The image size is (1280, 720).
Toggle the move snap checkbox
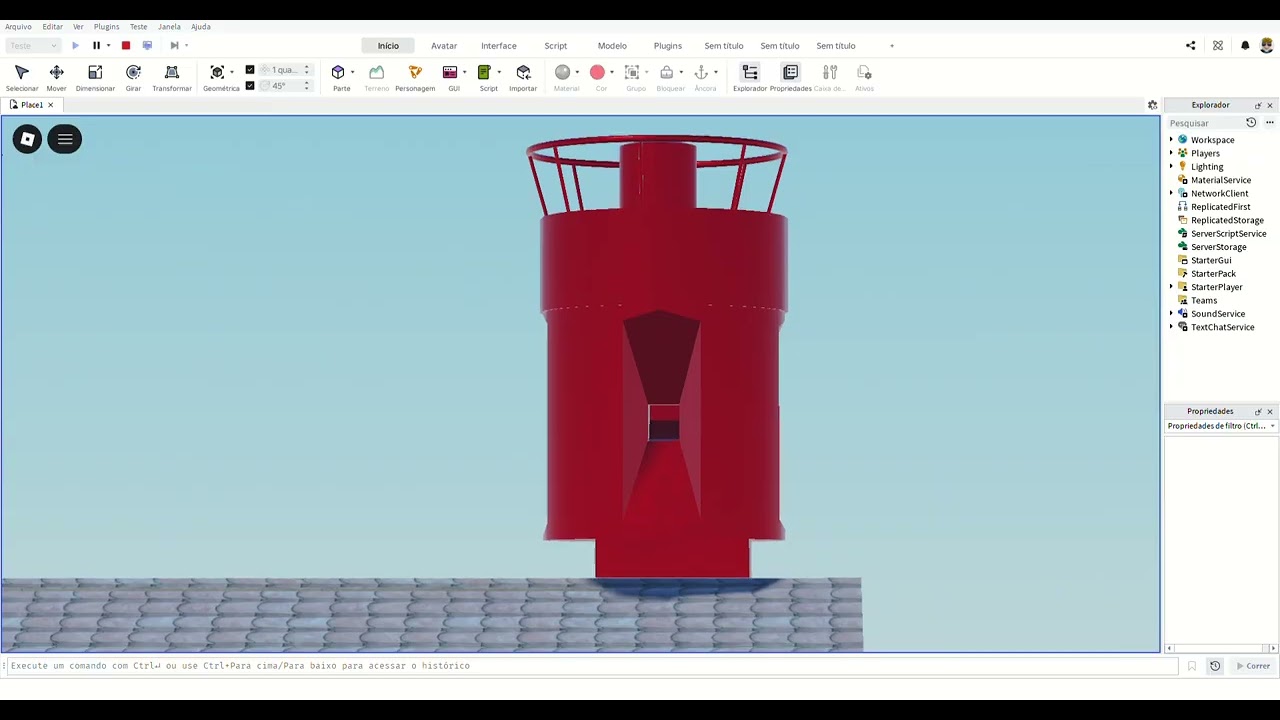click(250, 70)
